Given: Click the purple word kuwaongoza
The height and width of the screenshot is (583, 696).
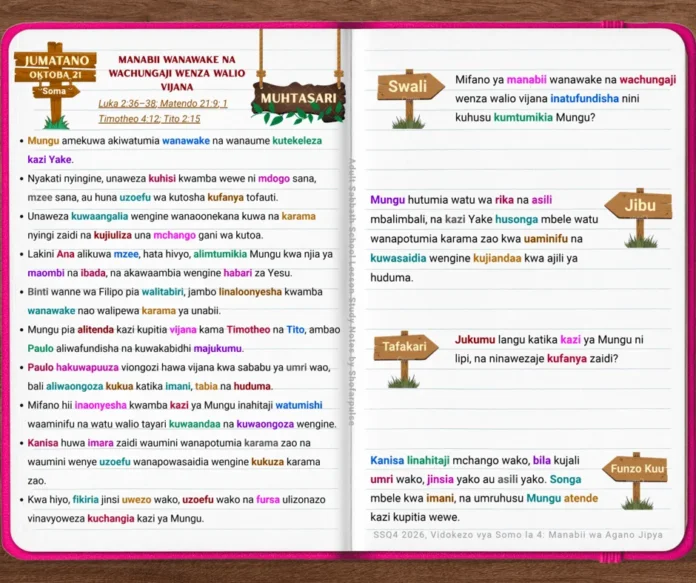Looking at the screenshot, I should 265,424.
